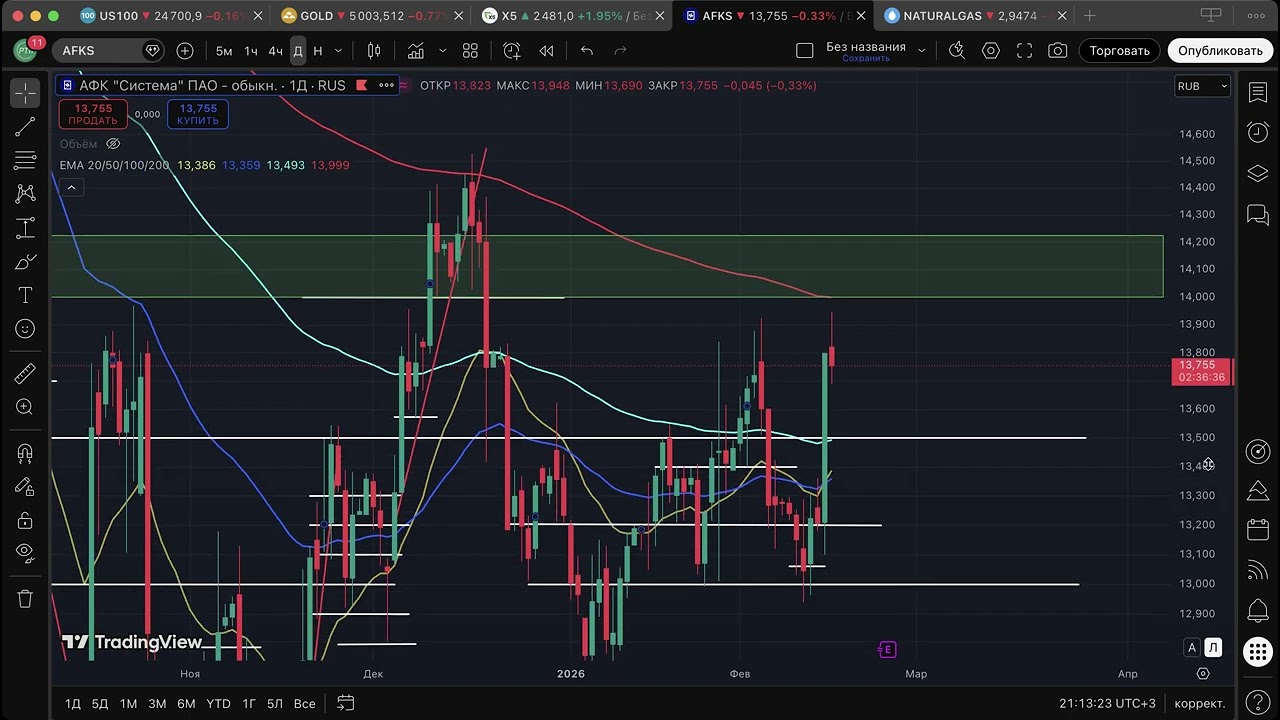The image size is (1280, 720).
Task: Select the trend line drawing tool
Action: coord(25,126)
